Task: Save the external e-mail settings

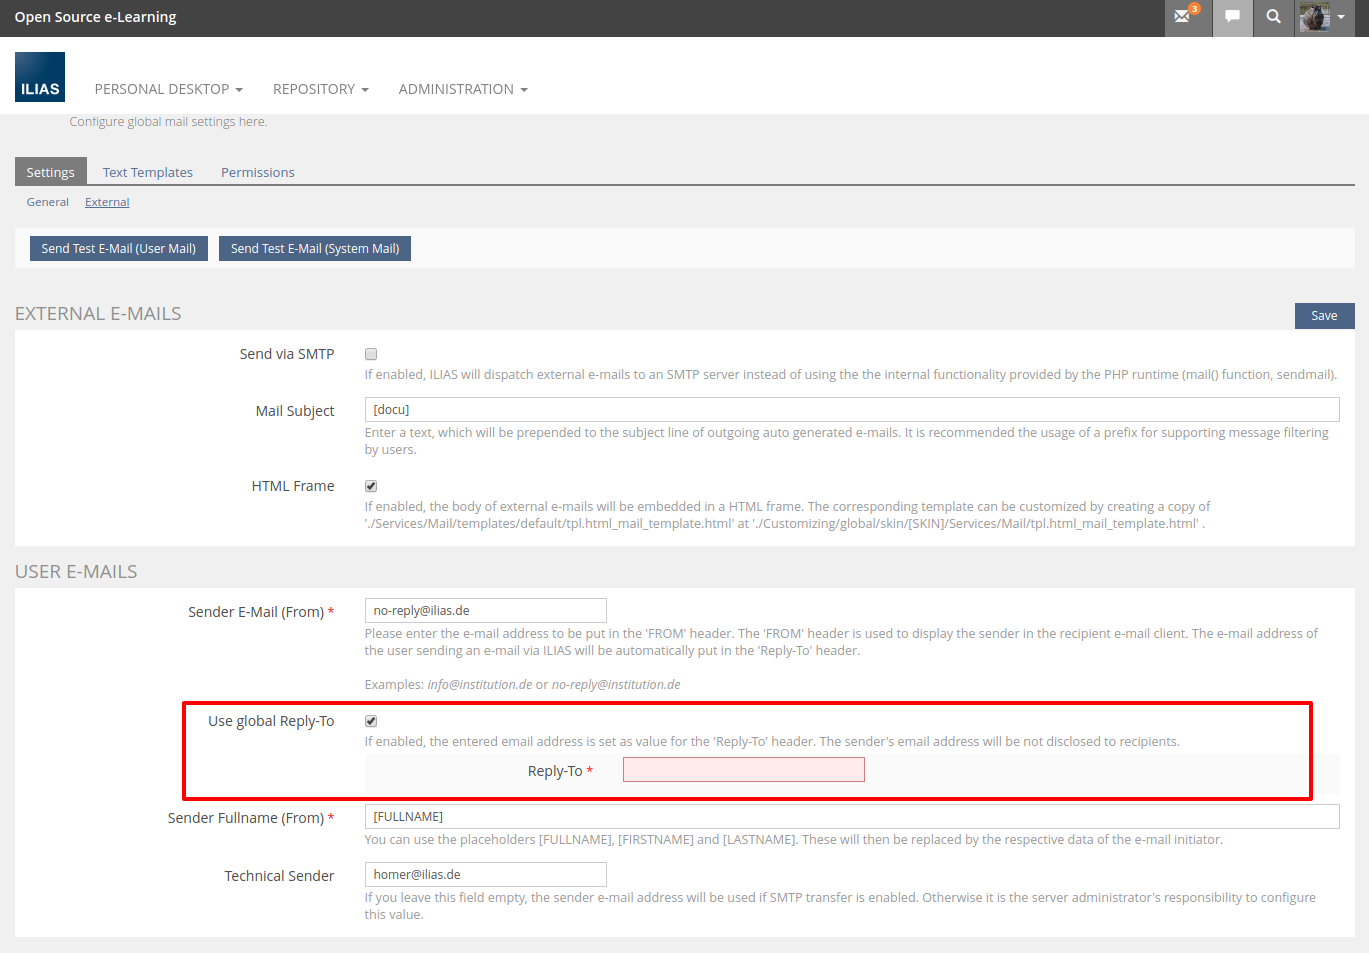Action: [x=1324, y=316]
